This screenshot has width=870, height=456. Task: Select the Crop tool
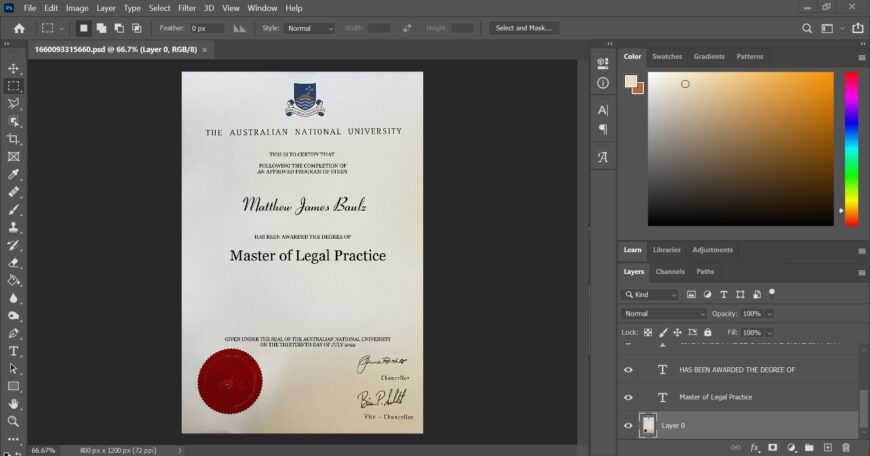tap(13, 139)
